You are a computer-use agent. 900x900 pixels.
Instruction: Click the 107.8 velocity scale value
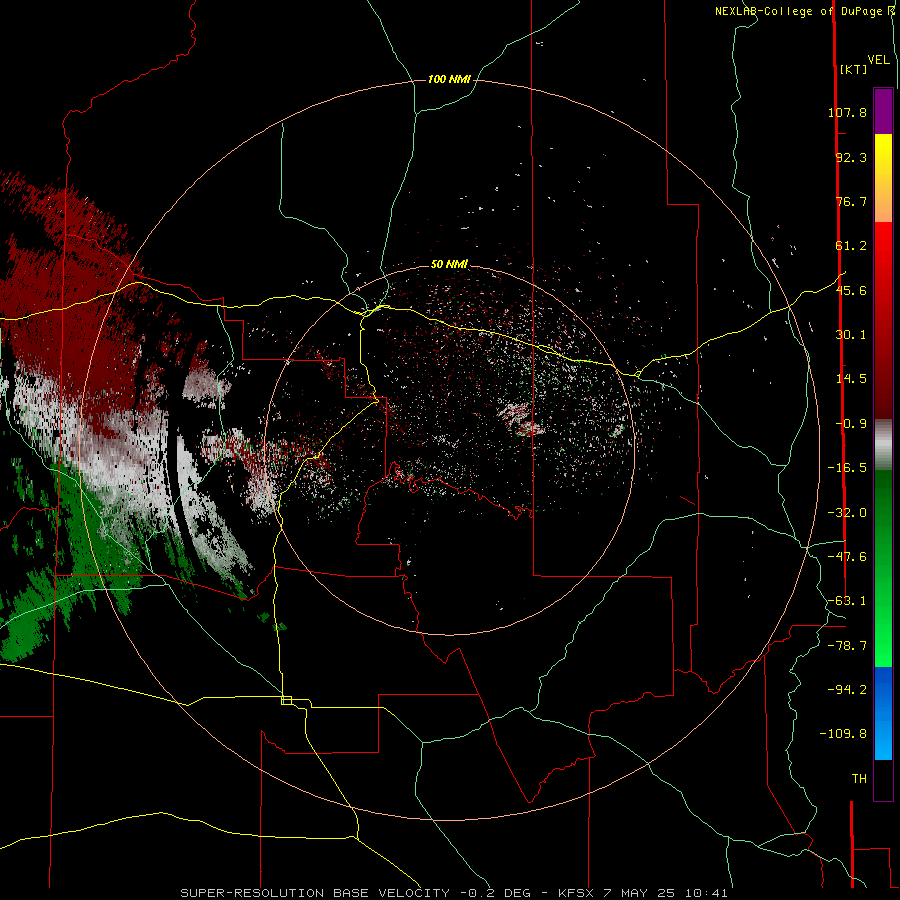tap(847, 112)
